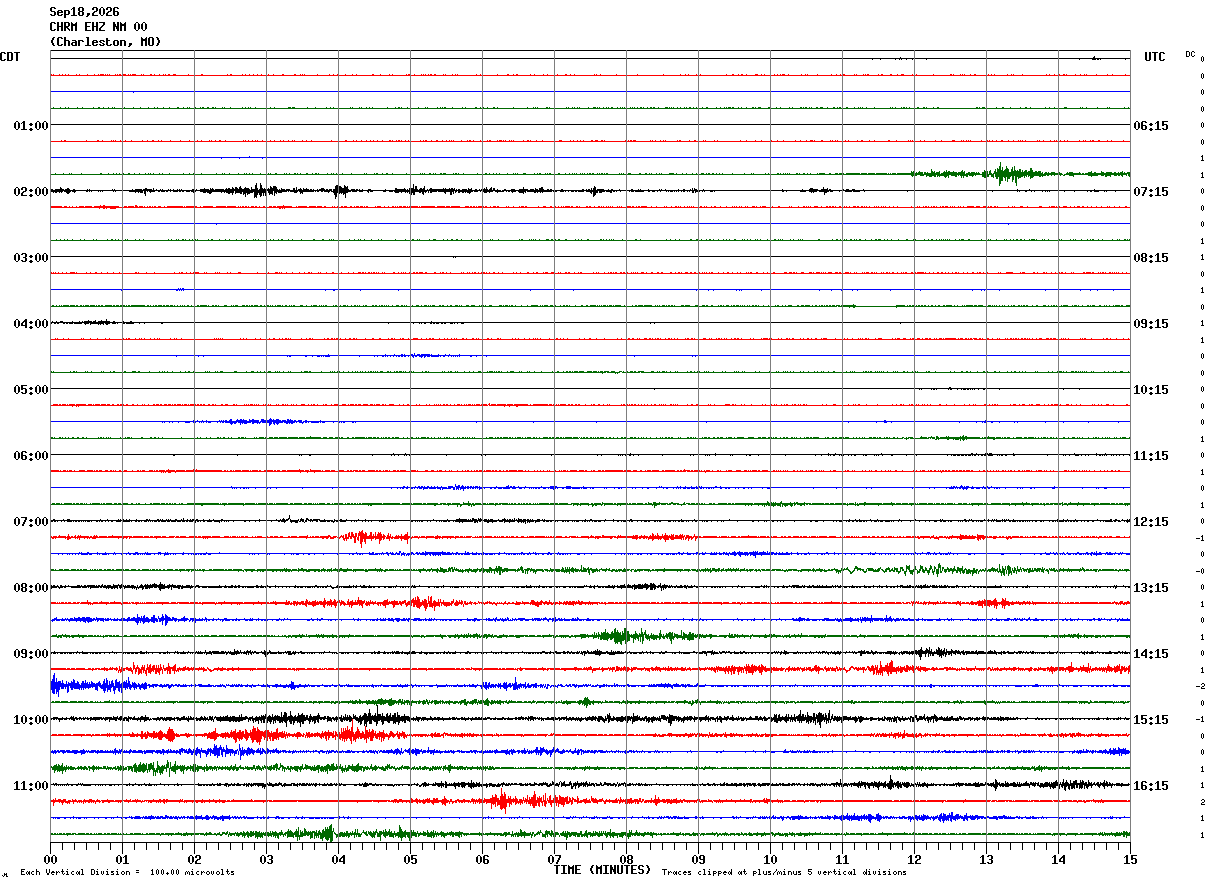Click the 07:15 UTC time label

tap(1151, 191)
